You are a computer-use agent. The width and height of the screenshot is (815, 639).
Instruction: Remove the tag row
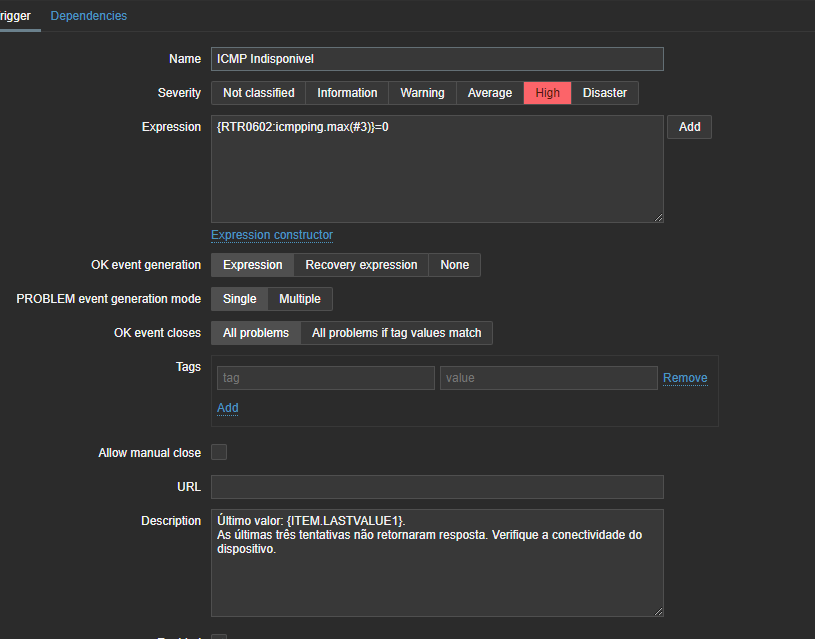click(685, 378)
